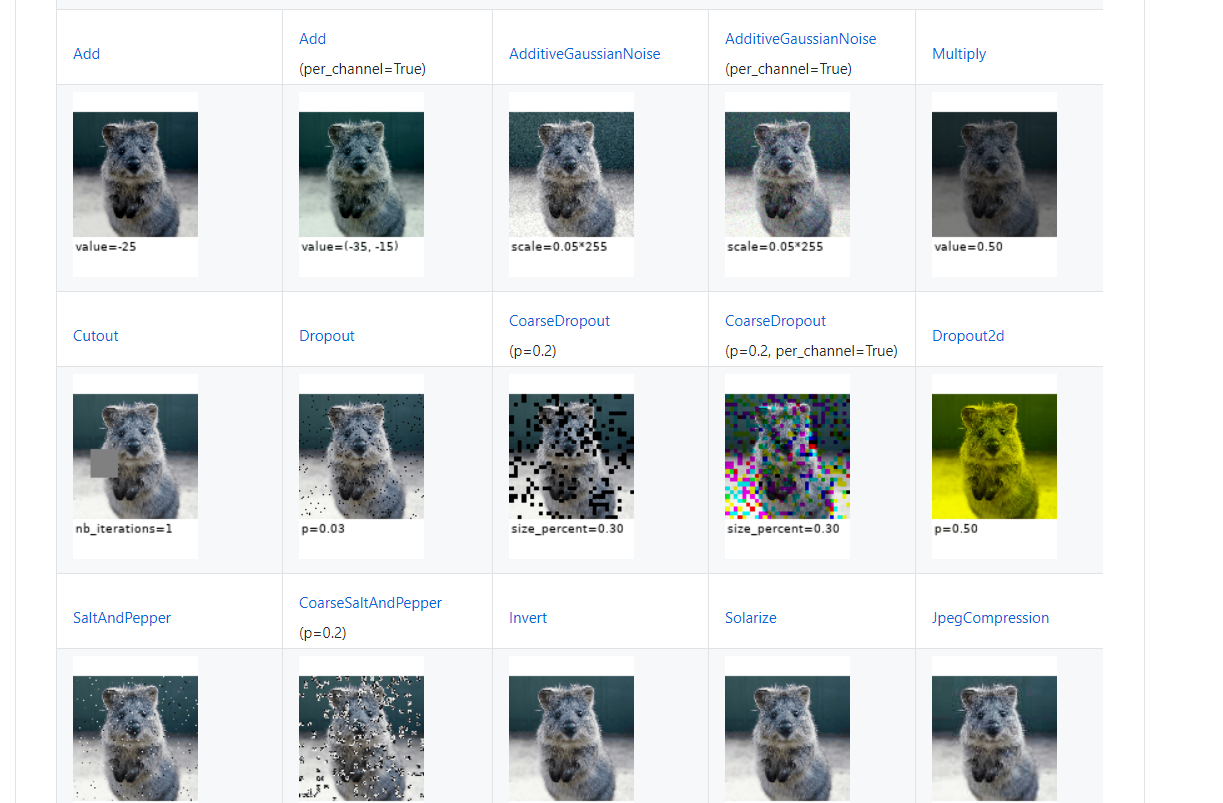This screenshot has width=1223, height=803.
Task: Click the SaltAndPepper example image
Action: [135, 730]
